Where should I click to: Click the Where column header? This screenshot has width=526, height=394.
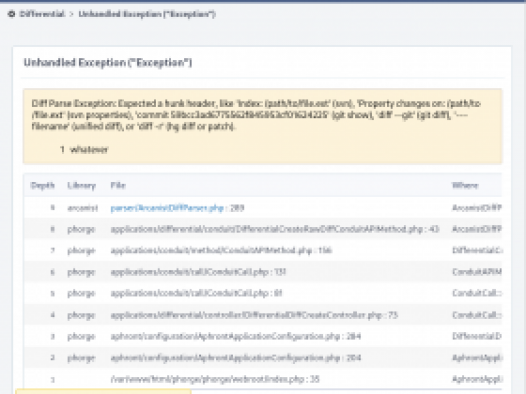(465, 185)
